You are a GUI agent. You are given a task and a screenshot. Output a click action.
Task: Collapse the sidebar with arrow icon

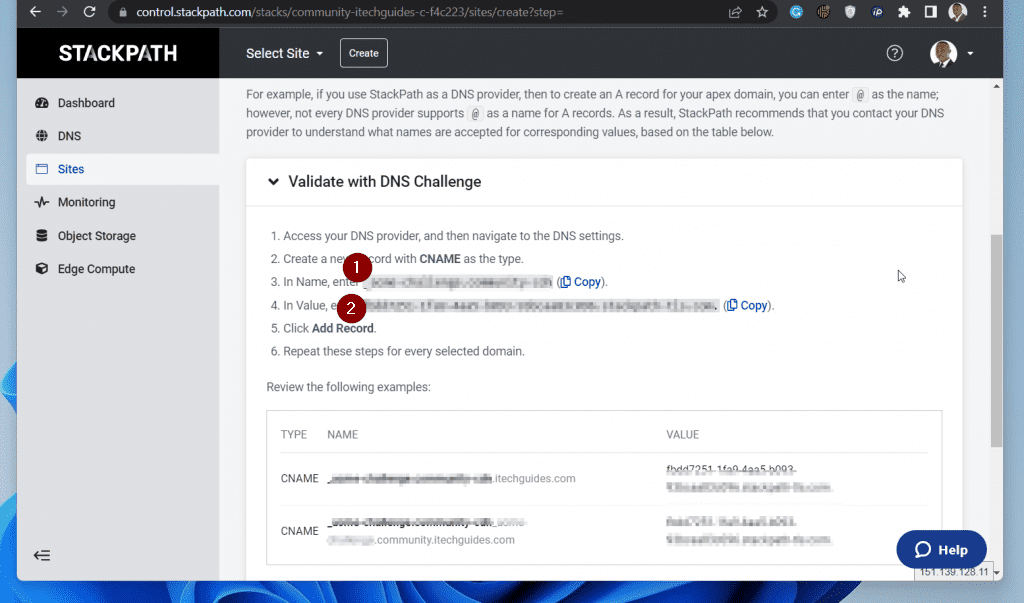click(42, 555)
